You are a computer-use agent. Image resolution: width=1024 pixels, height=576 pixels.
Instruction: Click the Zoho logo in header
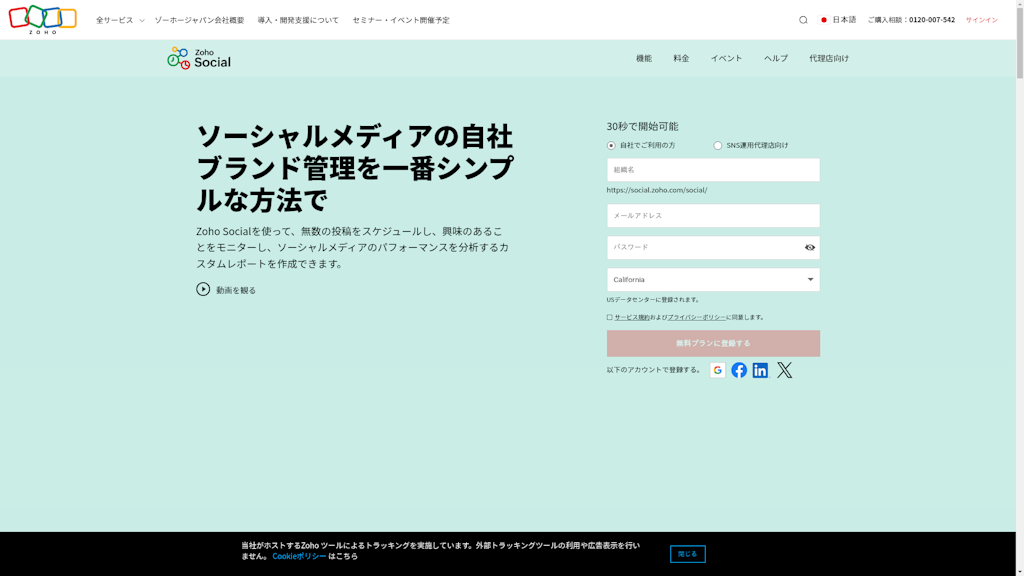click(x=43, y=19)
